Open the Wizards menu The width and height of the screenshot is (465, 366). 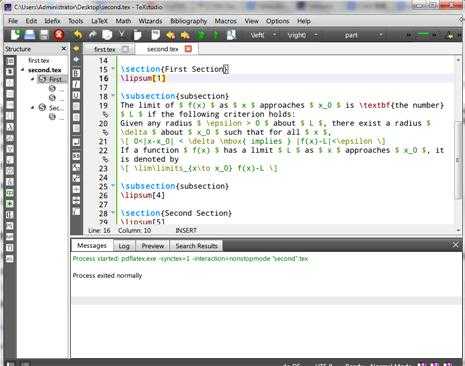point(150,21)
